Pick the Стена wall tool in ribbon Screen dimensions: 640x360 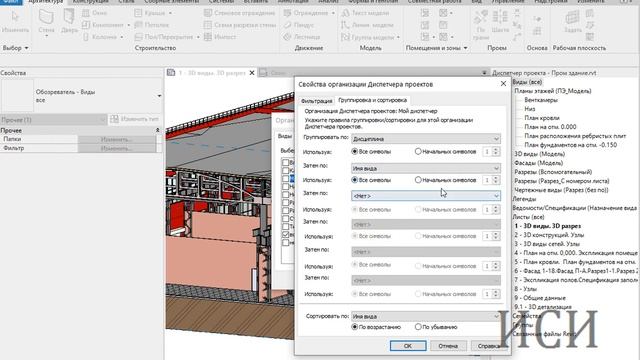tap(46, 22)
